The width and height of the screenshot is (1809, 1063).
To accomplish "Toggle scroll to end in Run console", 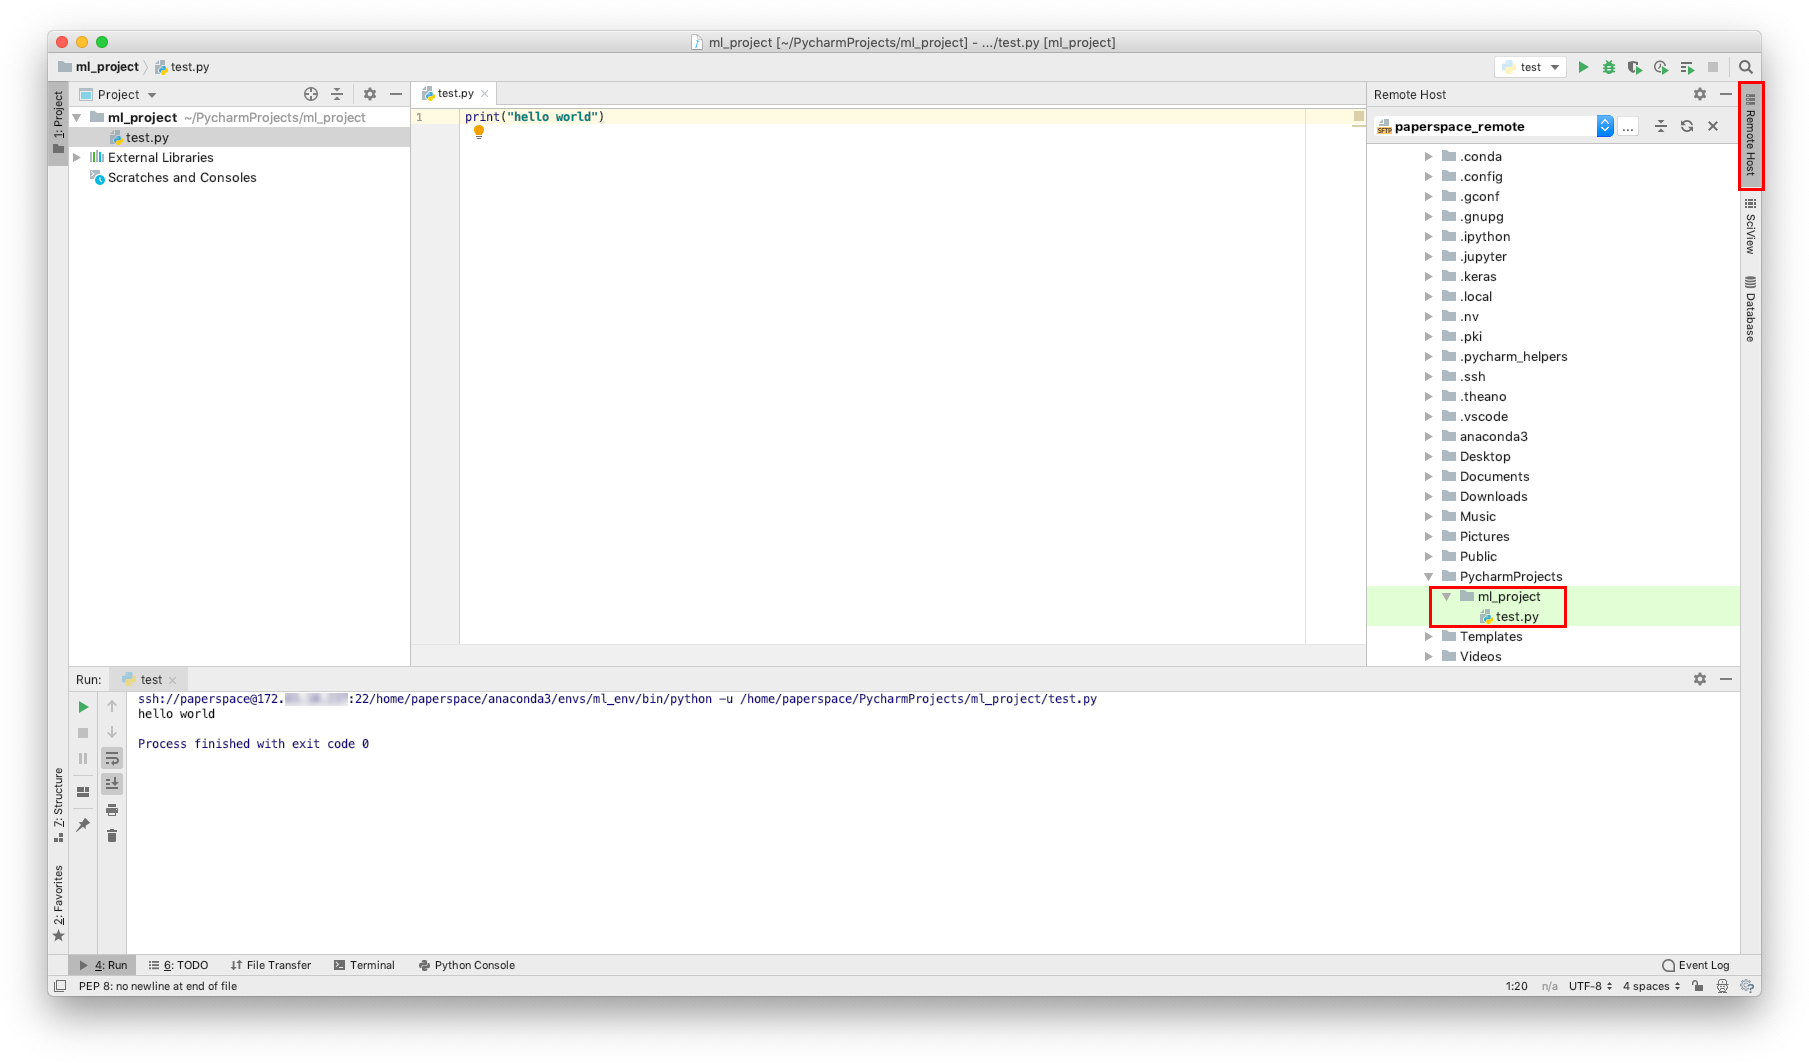I will coord(112,784).
